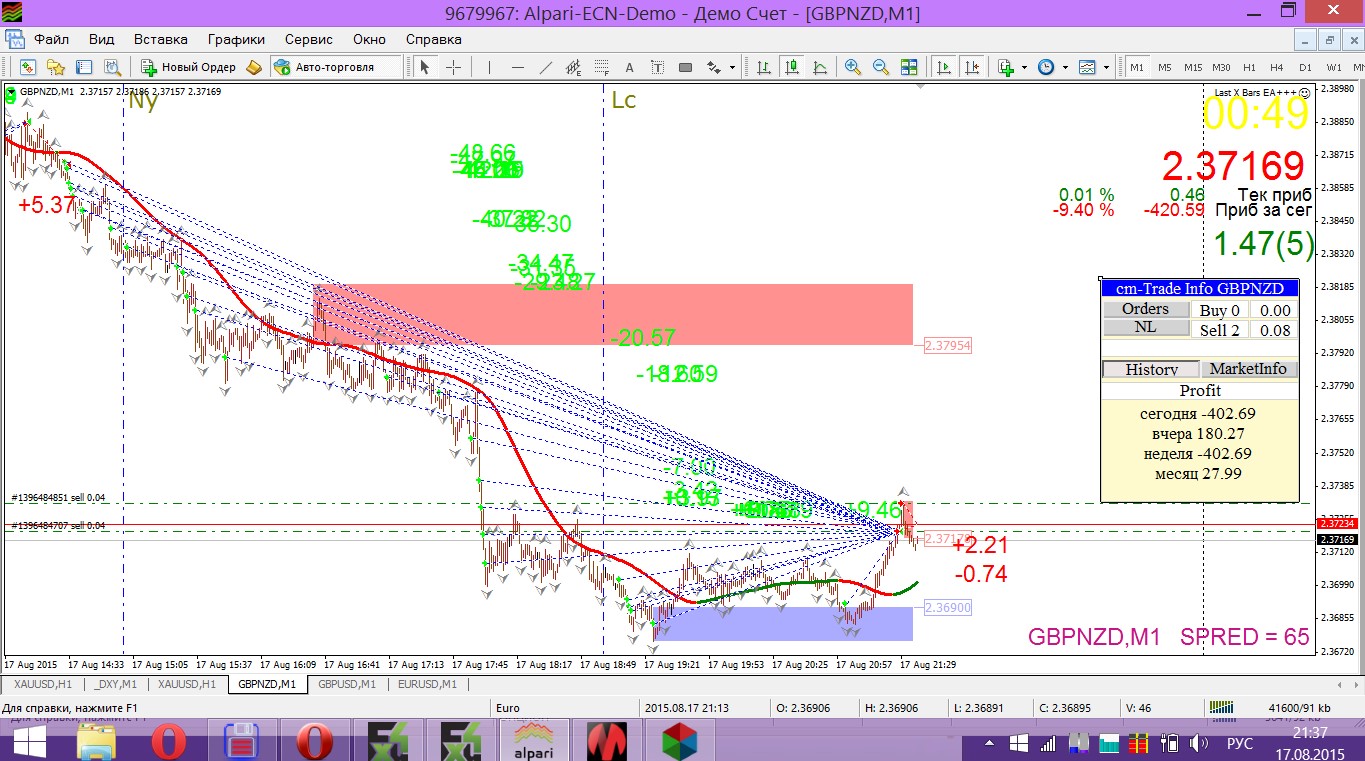Click the '#1396484851 sell 0.04' order label
The image size is (1365, 761).
(x=58, y=497)
